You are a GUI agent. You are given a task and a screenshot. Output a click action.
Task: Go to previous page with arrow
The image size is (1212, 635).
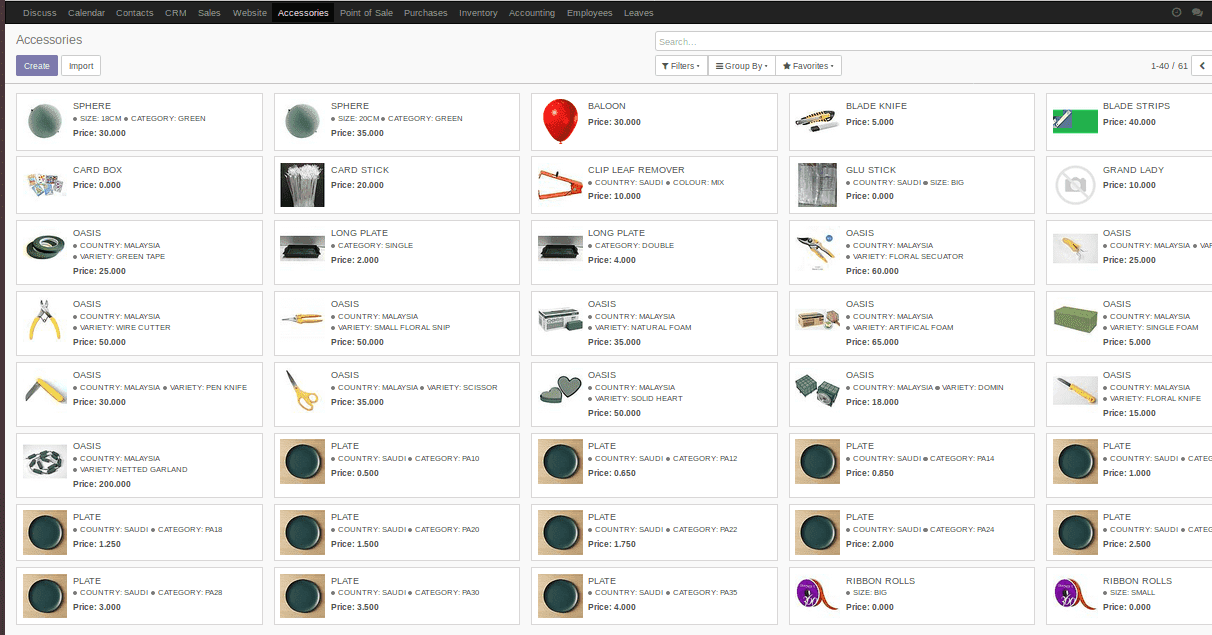[1202, 66]
